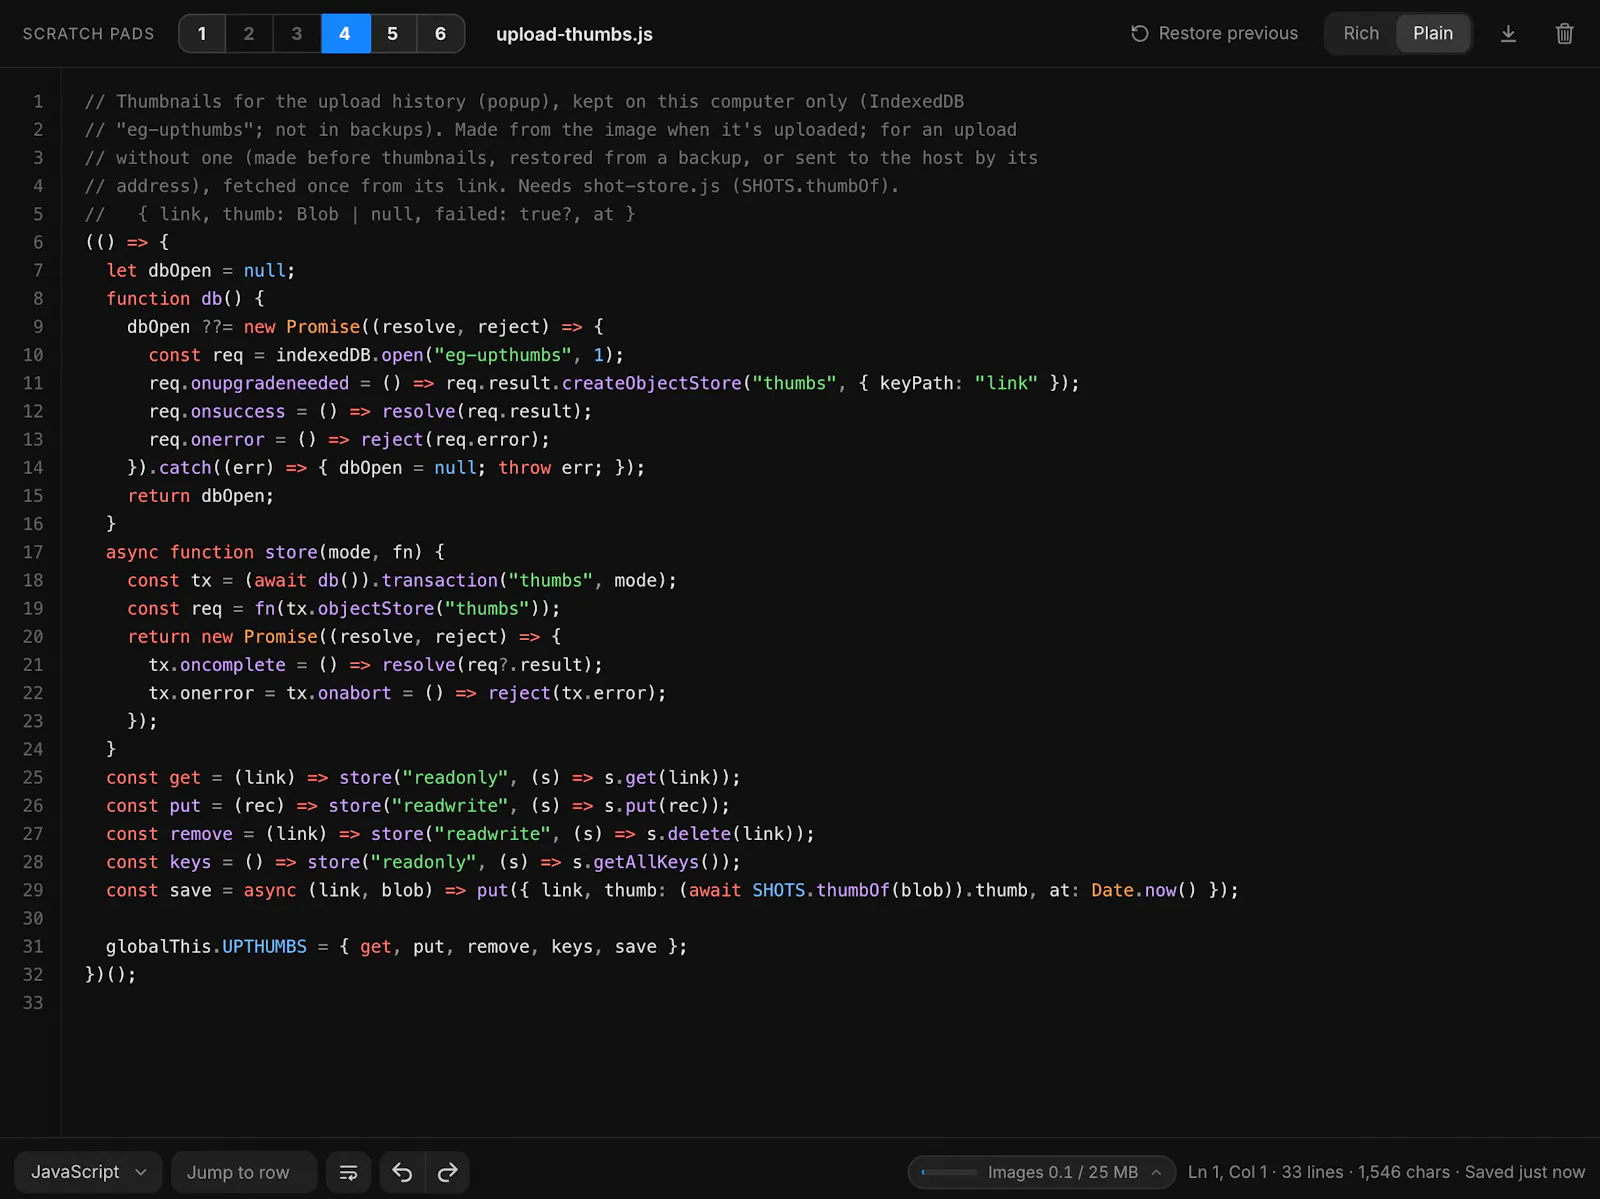Click the Restore previous circular arrow icon
This screenshot has width=1600, height=1199.
pos(1139,34)
